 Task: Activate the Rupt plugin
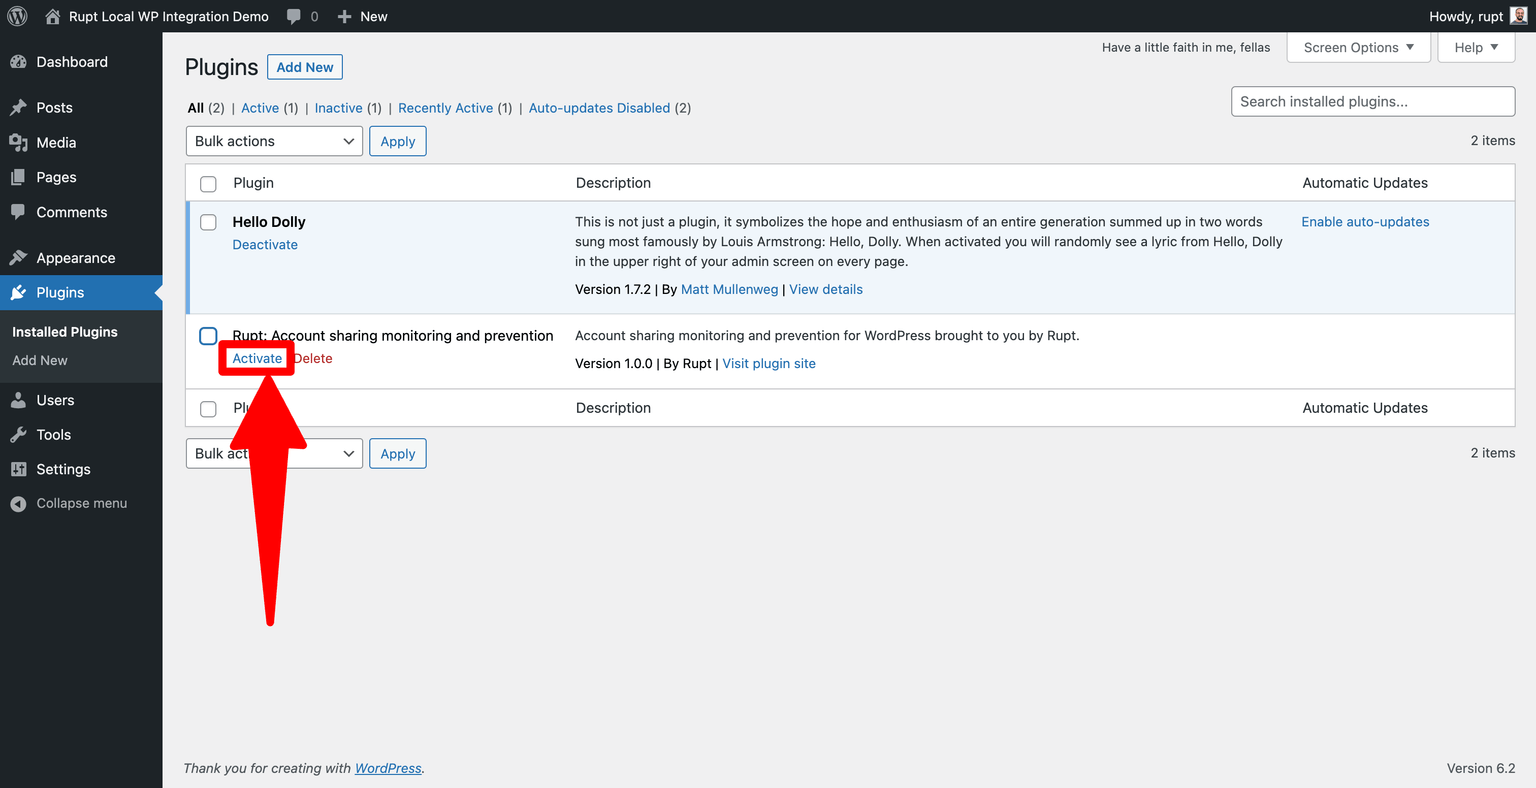(x=257, y=358)
